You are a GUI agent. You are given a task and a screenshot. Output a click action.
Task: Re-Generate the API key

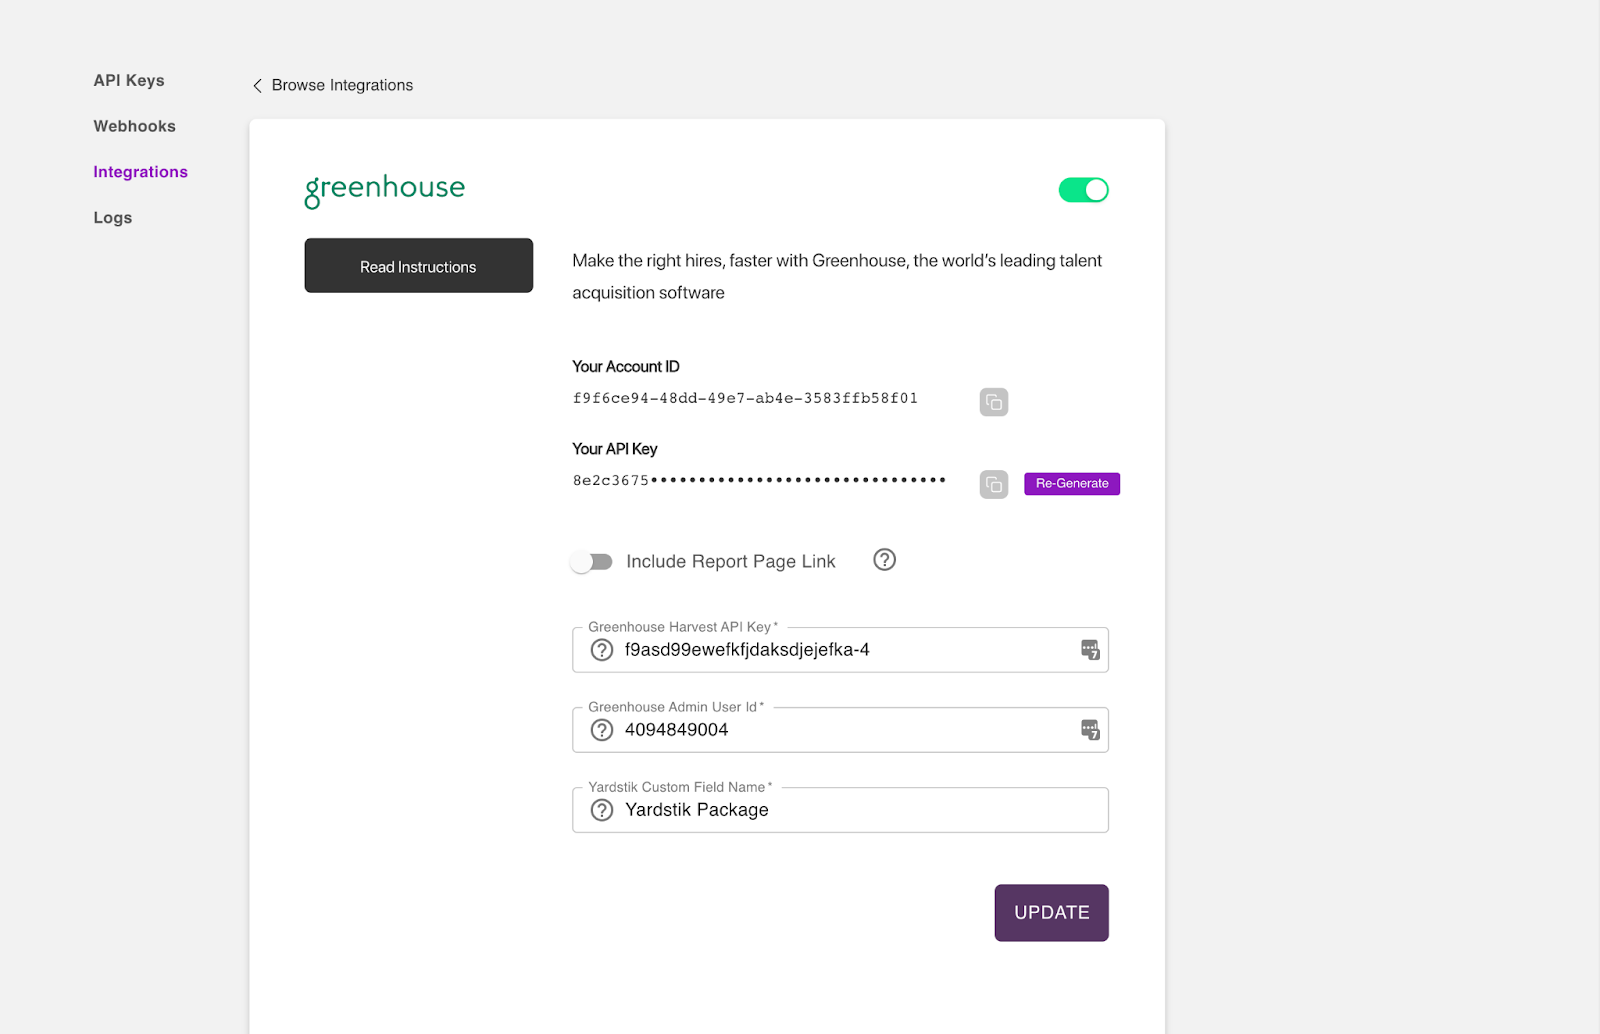[x=1072, y=484]
